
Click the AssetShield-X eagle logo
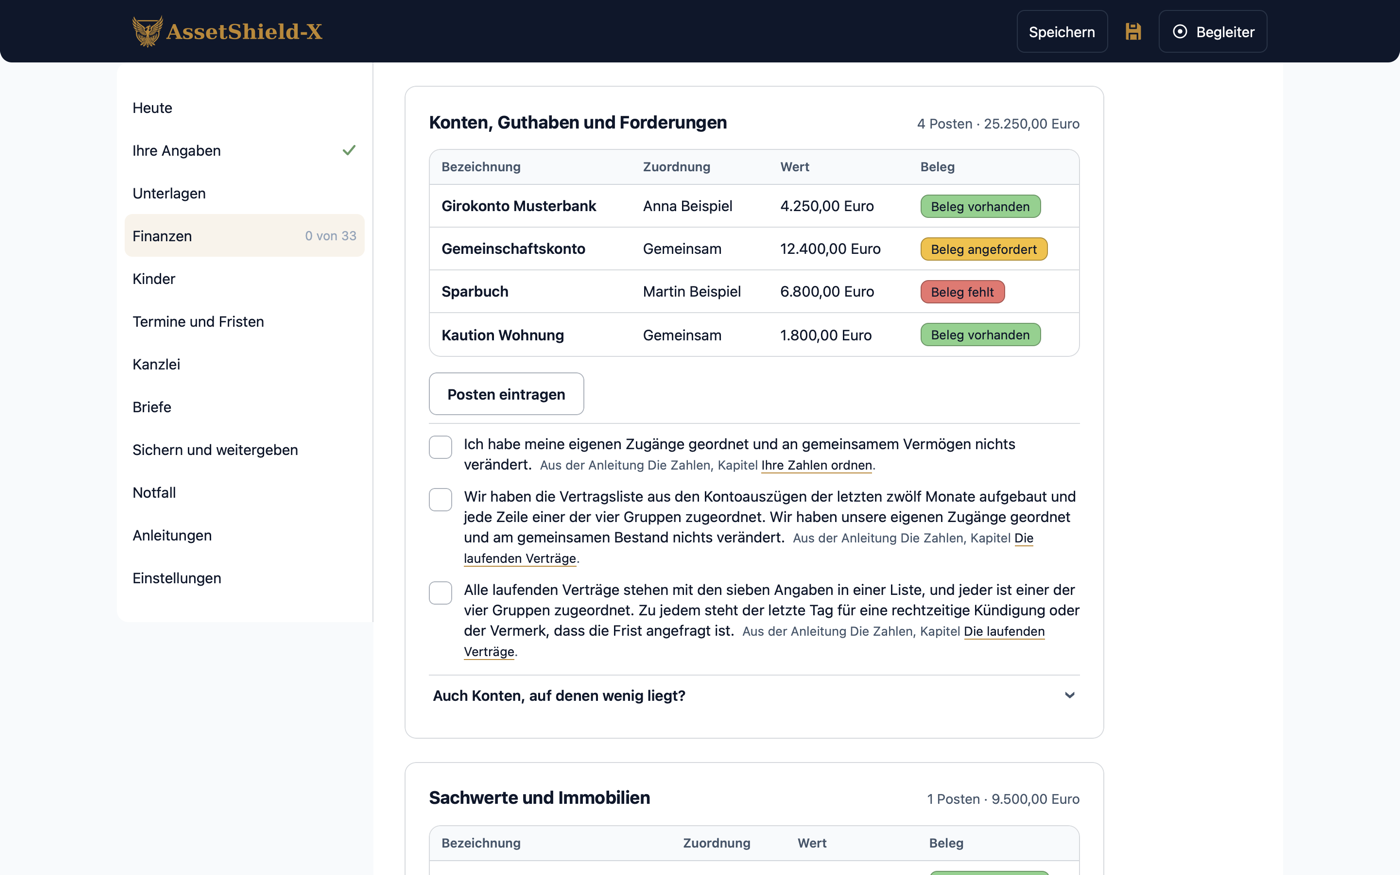147,31
